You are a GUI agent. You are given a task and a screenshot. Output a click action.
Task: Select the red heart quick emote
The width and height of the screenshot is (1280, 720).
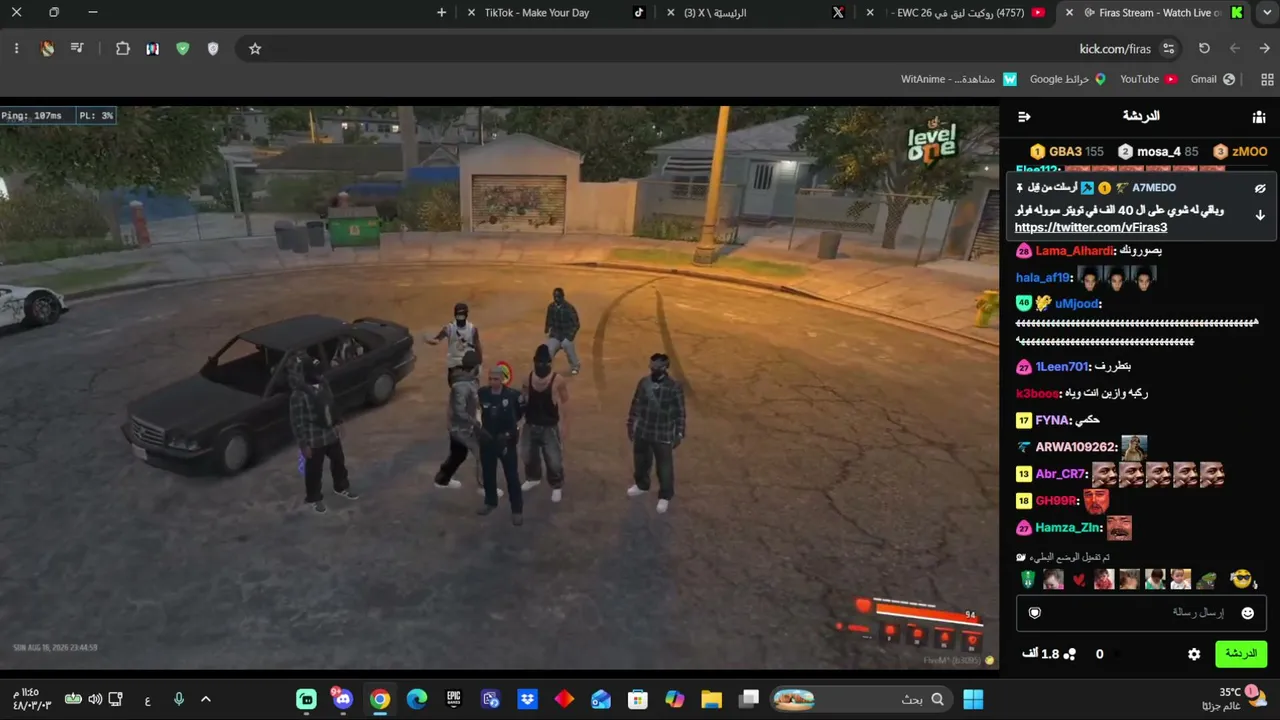[1079, 580]
